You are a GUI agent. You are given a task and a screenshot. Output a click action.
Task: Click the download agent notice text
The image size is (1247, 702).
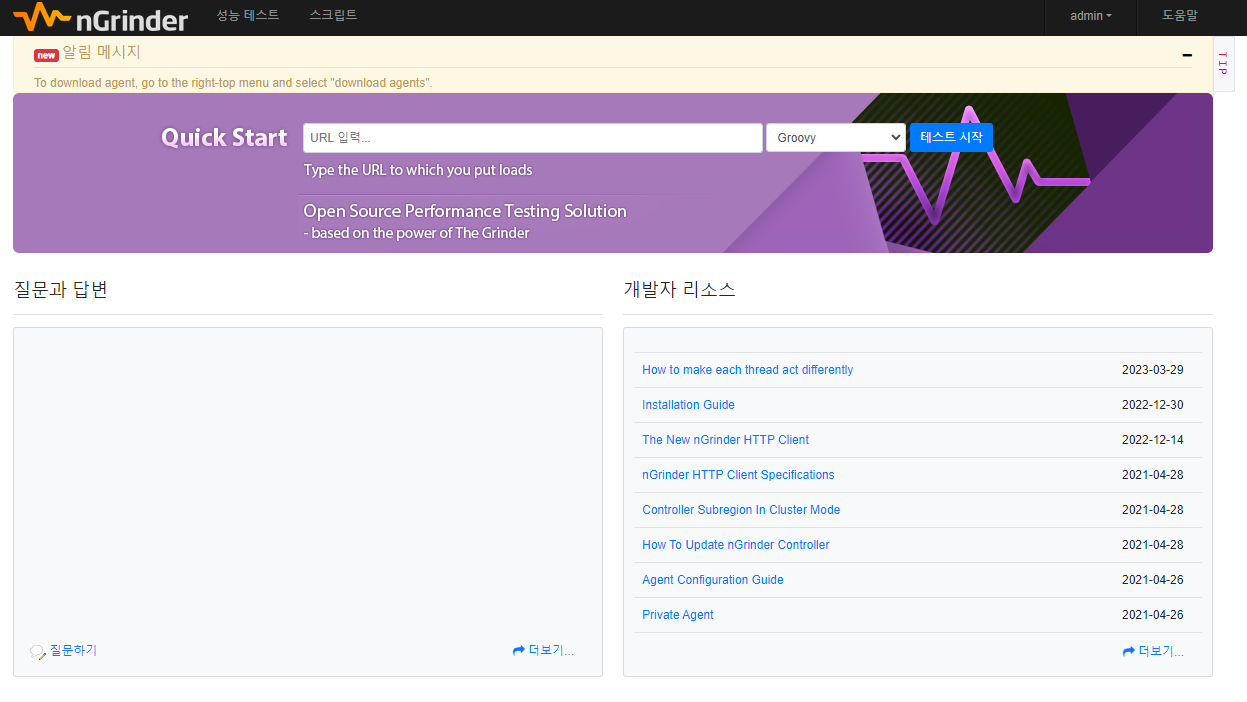[233, 83]
